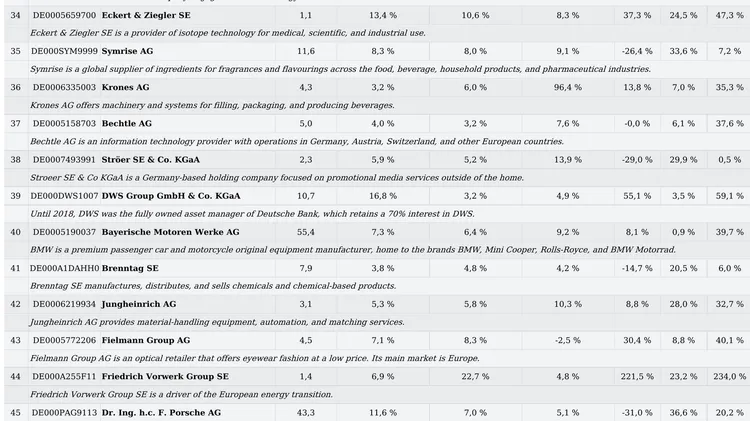The image size is (750, 421).
Task: Select ISIN DE000PAG9113 cell
Action: (64, 412)
